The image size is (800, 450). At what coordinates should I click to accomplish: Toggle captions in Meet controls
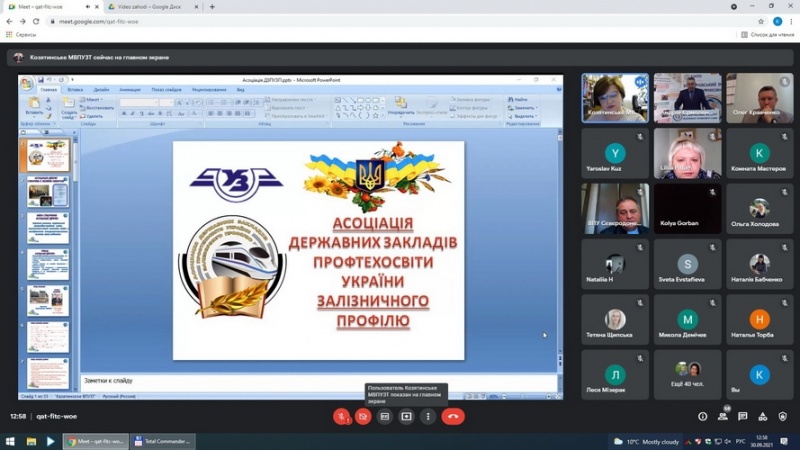tap(385, 416)
